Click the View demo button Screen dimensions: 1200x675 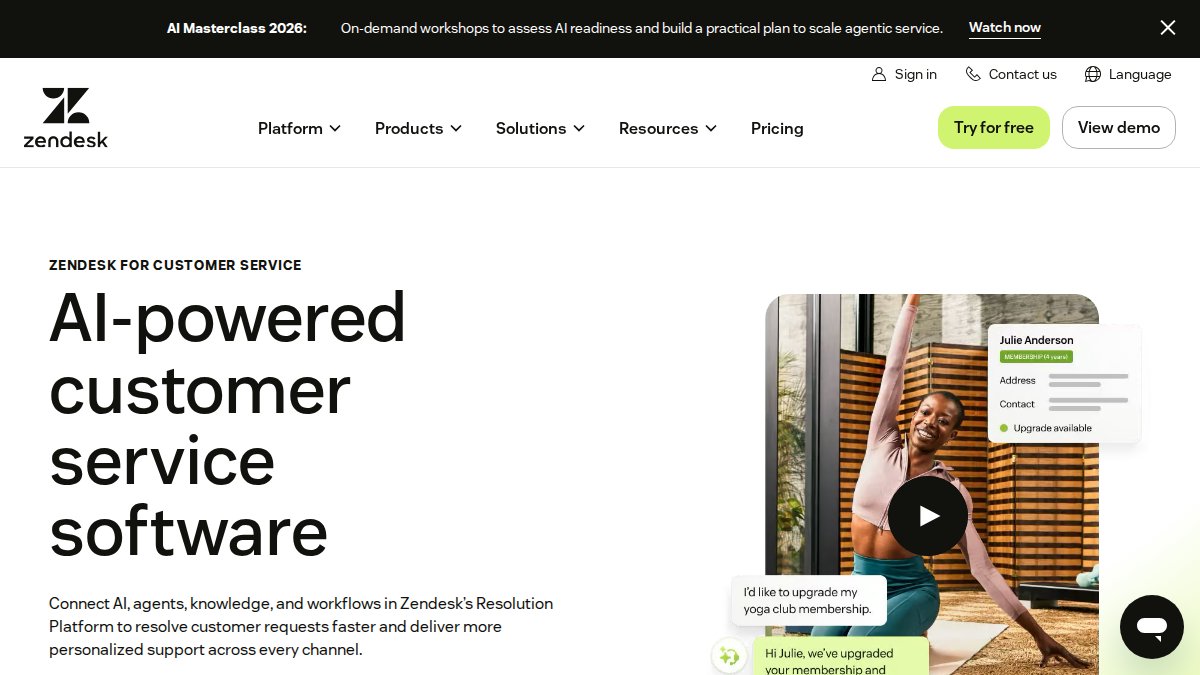pos(1119,127)
